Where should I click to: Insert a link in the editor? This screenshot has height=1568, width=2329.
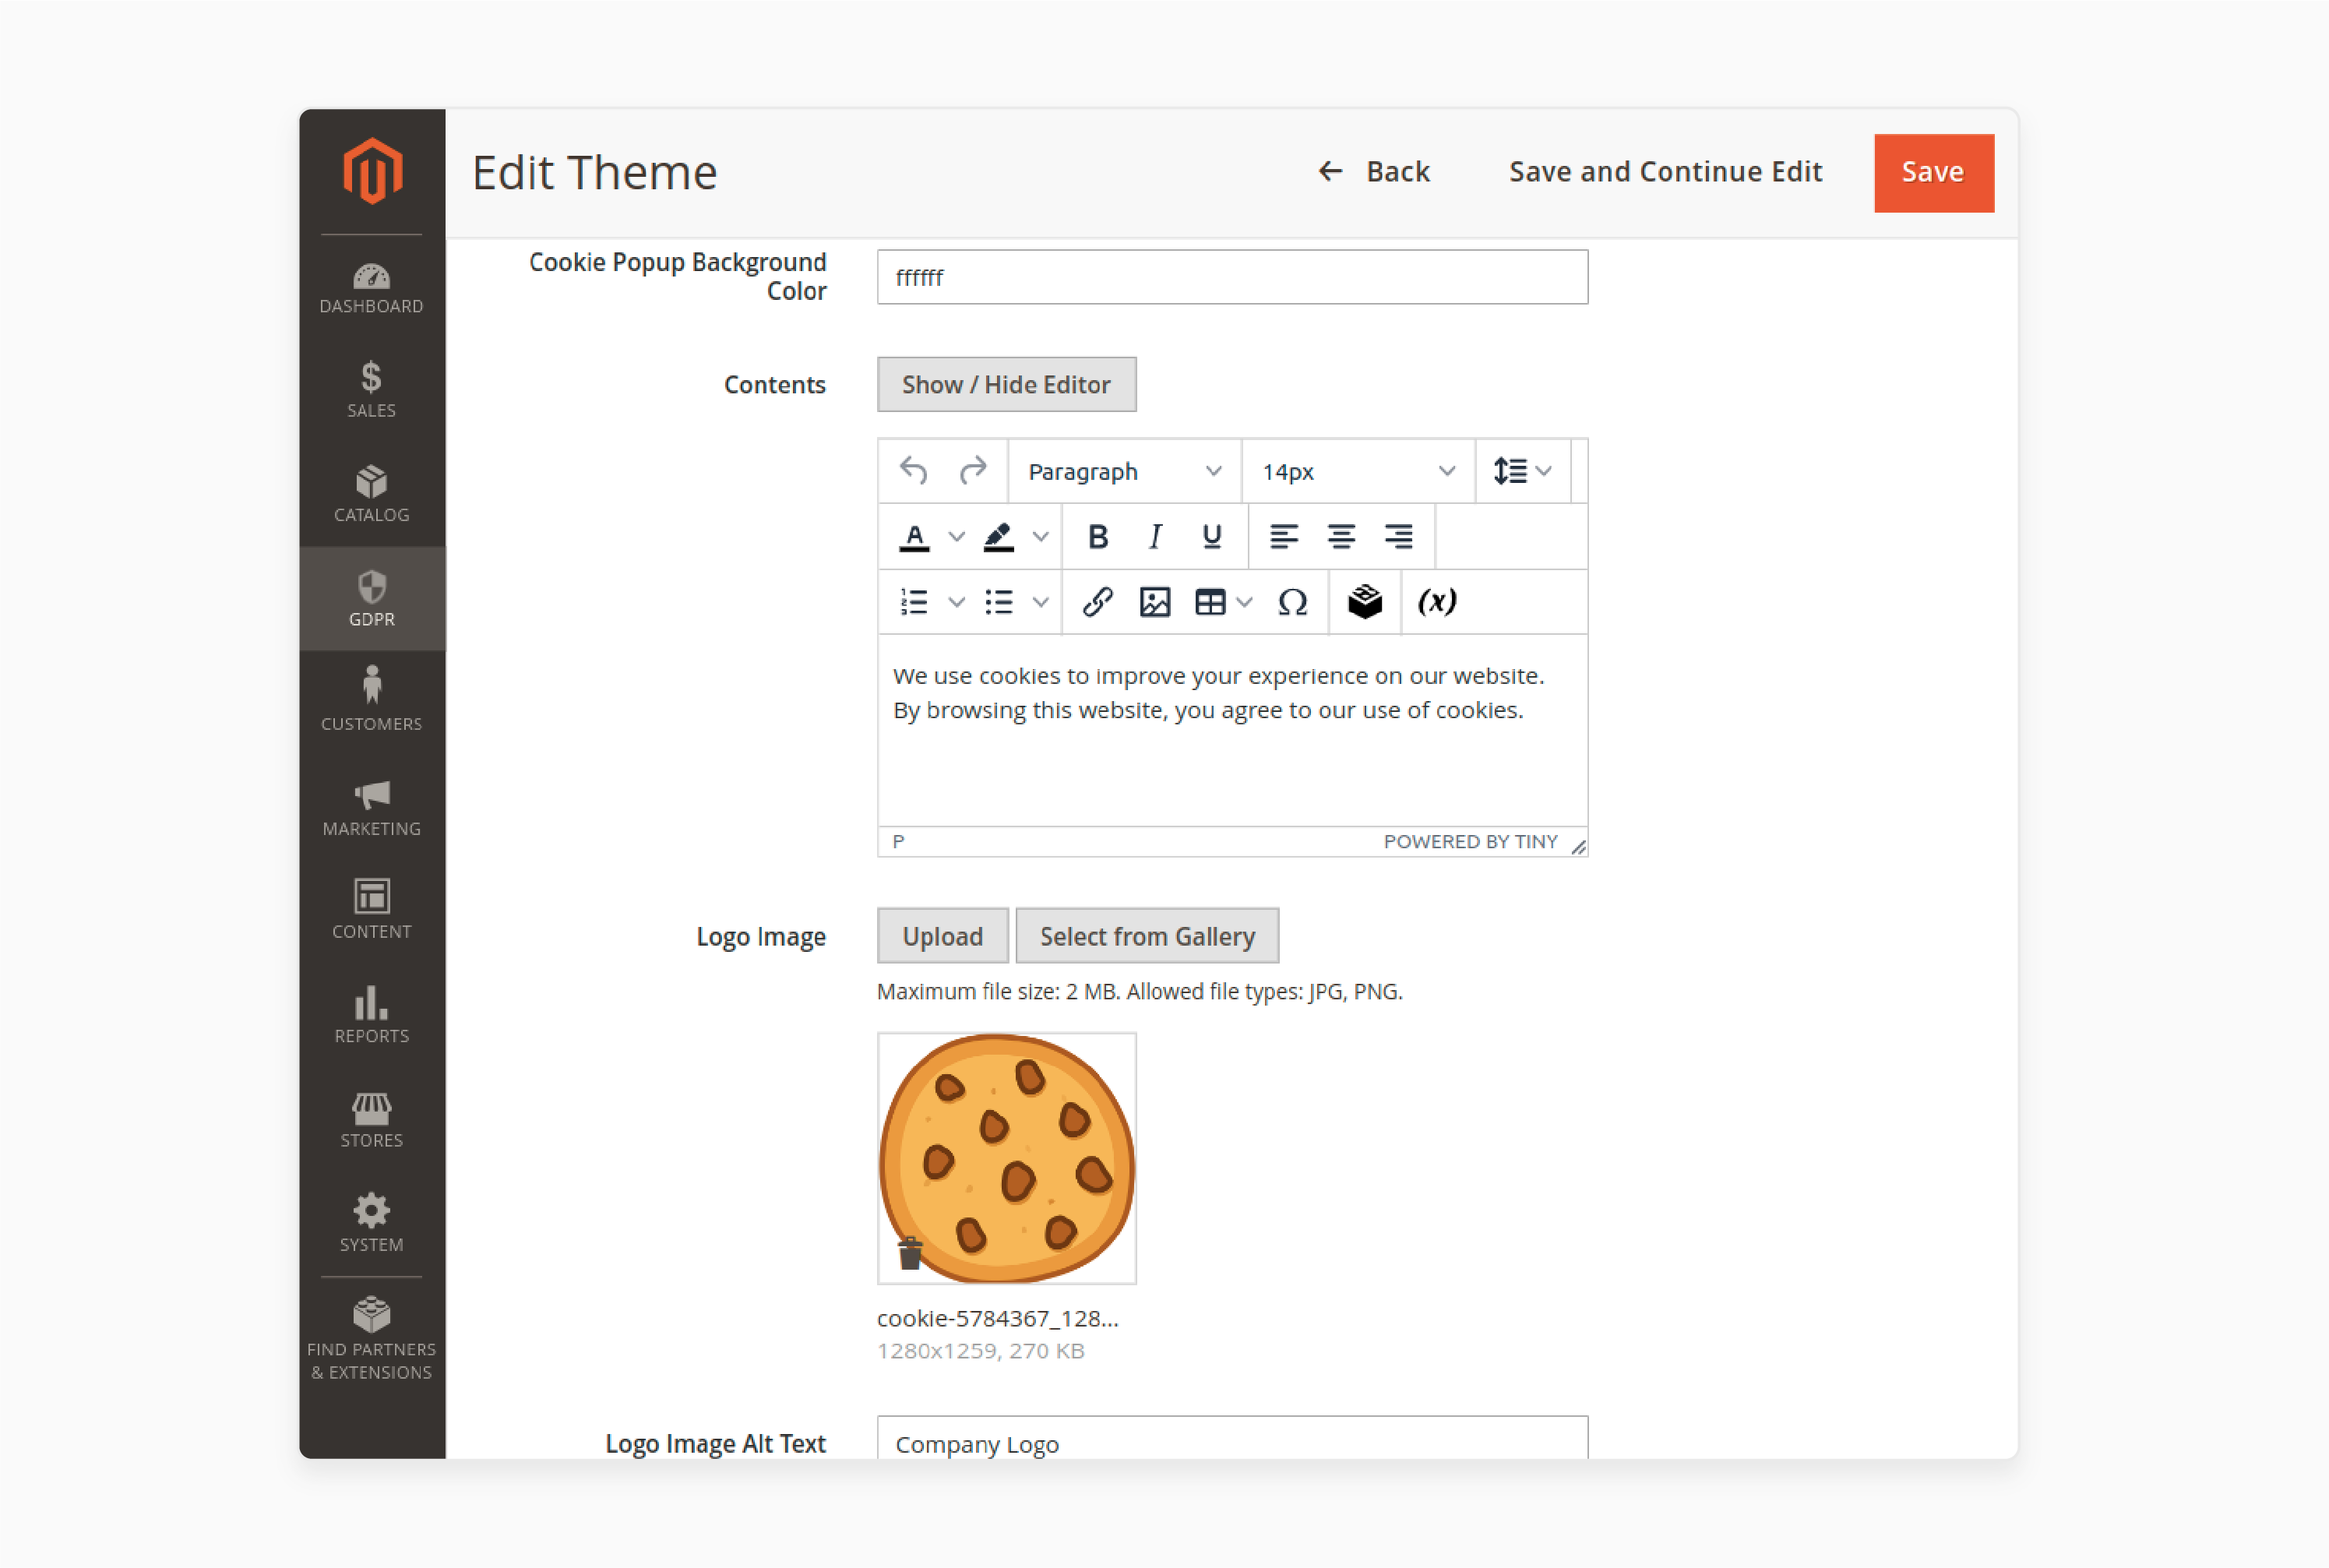(x=1097, y=602)
